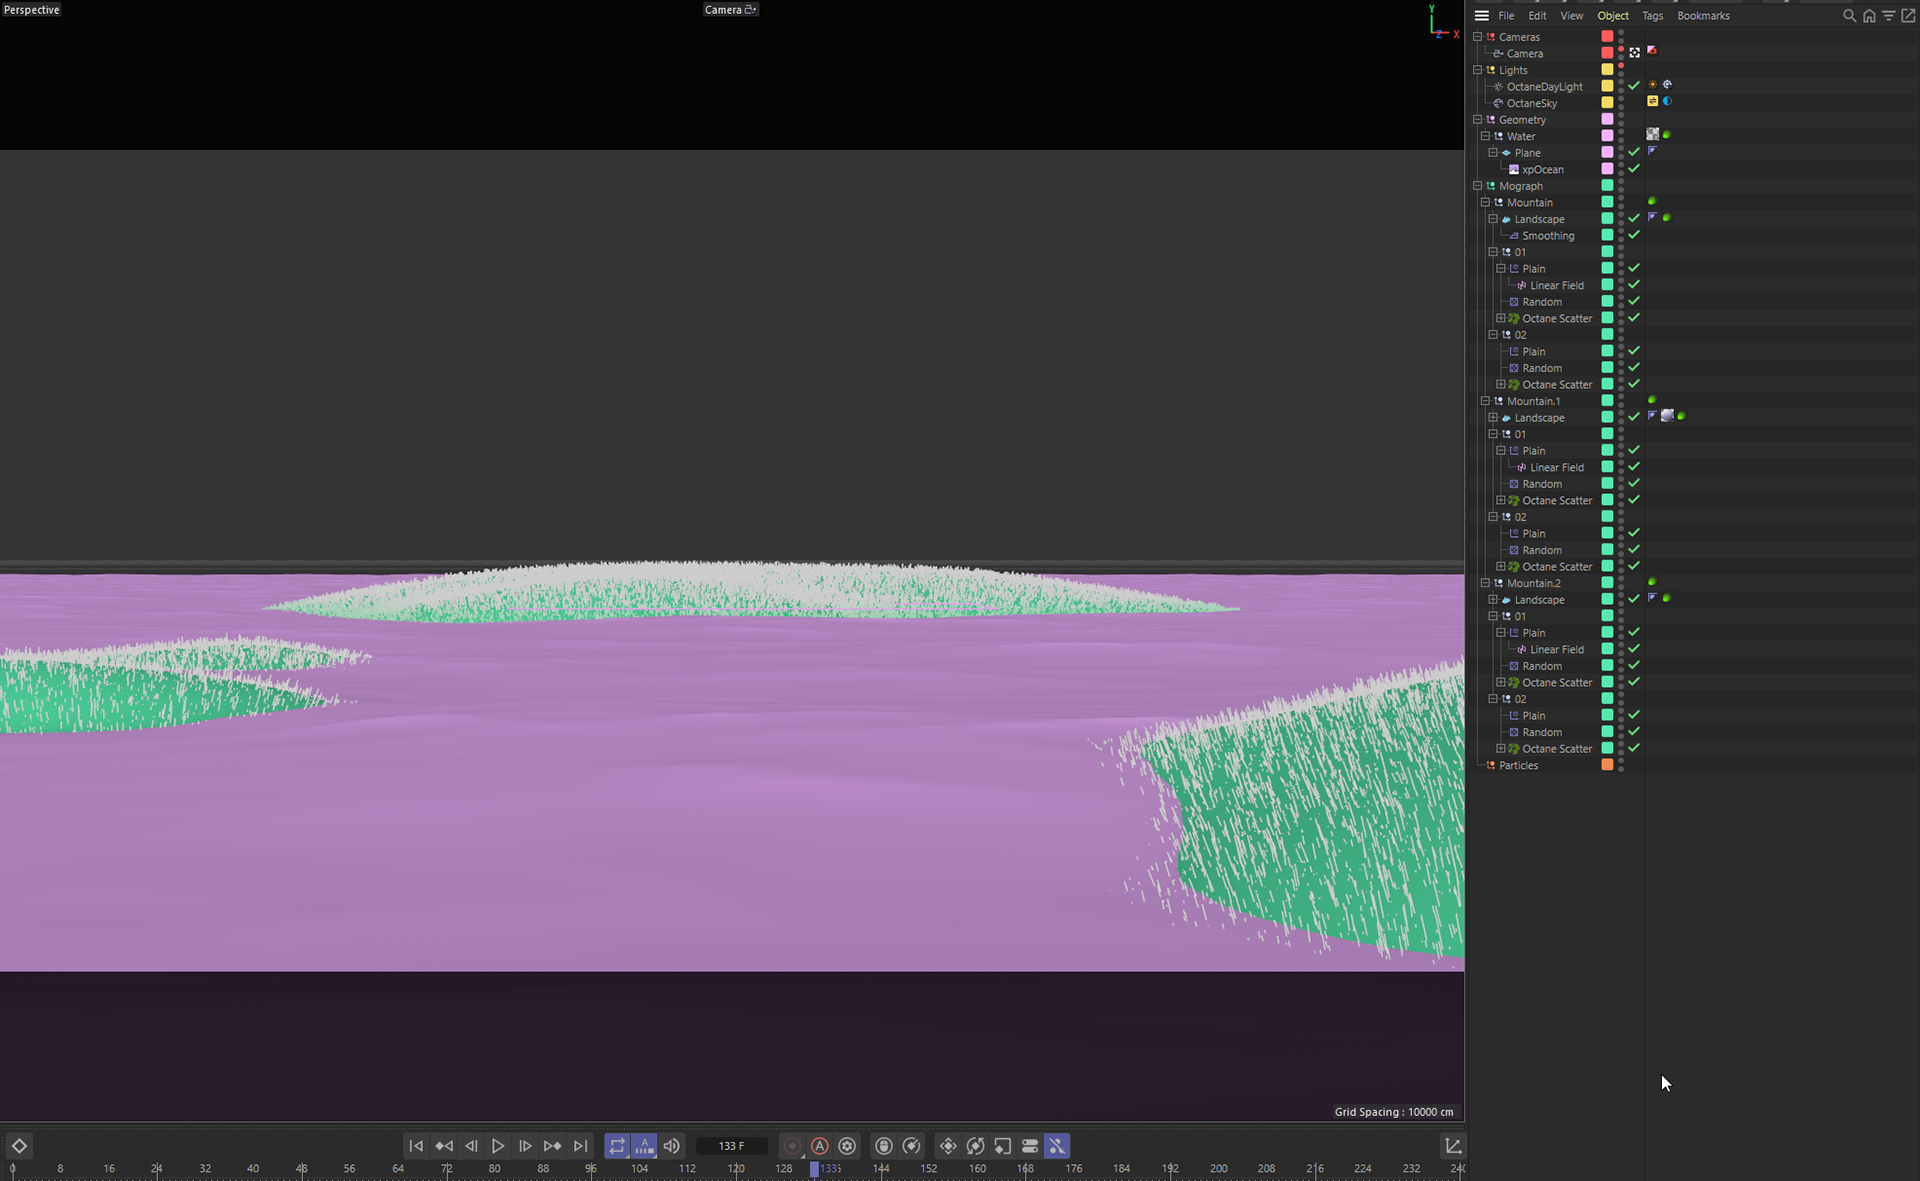Open the Object Manager hamburger menu
The height and width of the screenshot is (1181, 1920).
pos(1482,16)
